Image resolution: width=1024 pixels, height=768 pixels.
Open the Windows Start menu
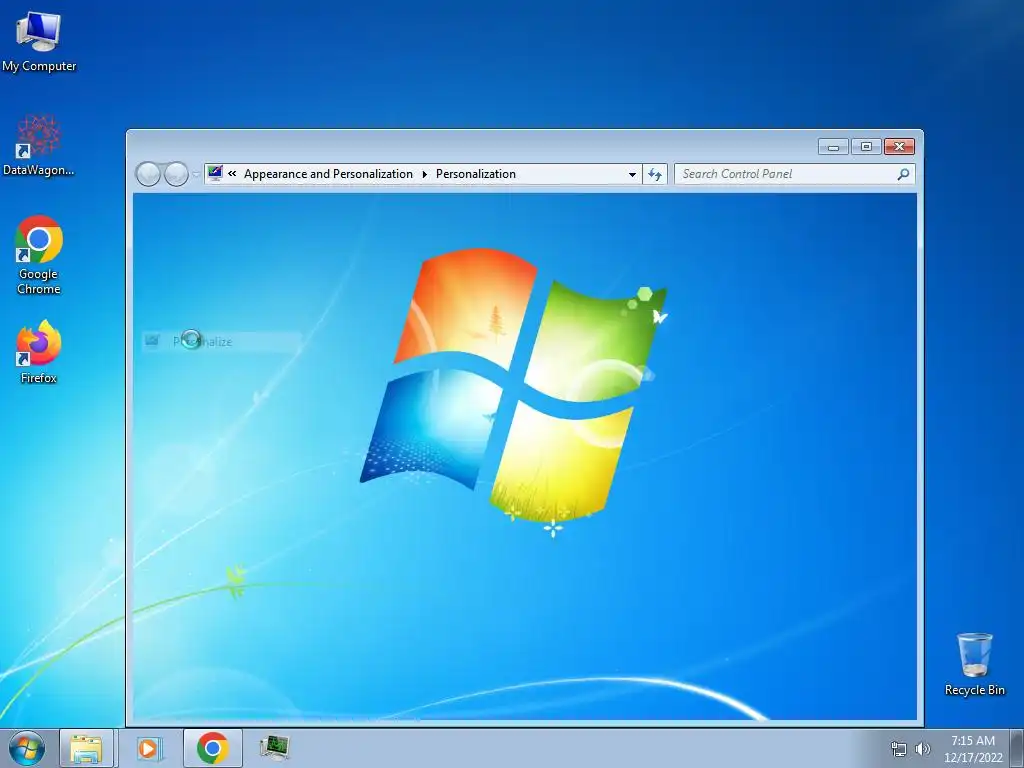(27, 748)
